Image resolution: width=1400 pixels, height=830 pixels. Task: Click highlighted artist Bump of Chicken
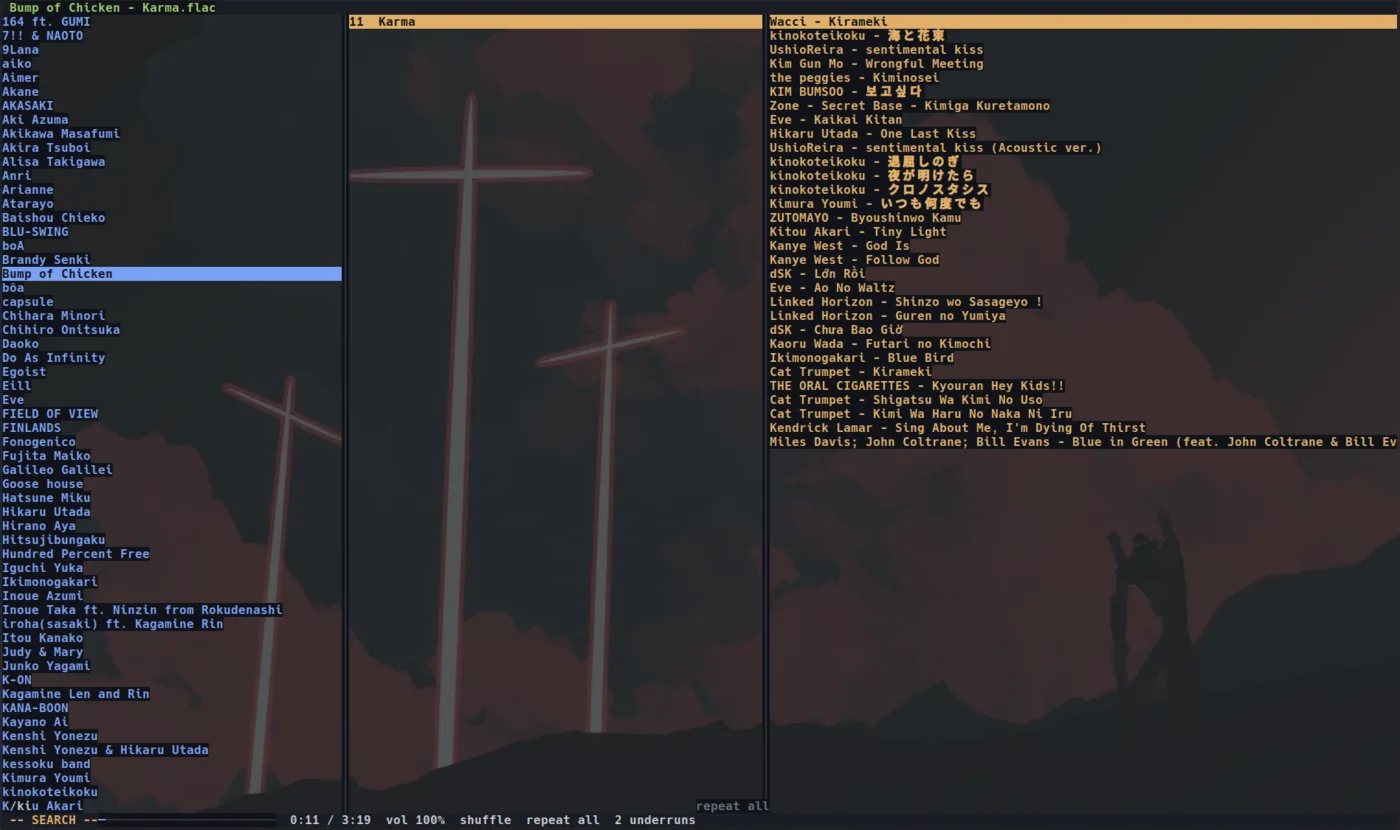point(171,273)
